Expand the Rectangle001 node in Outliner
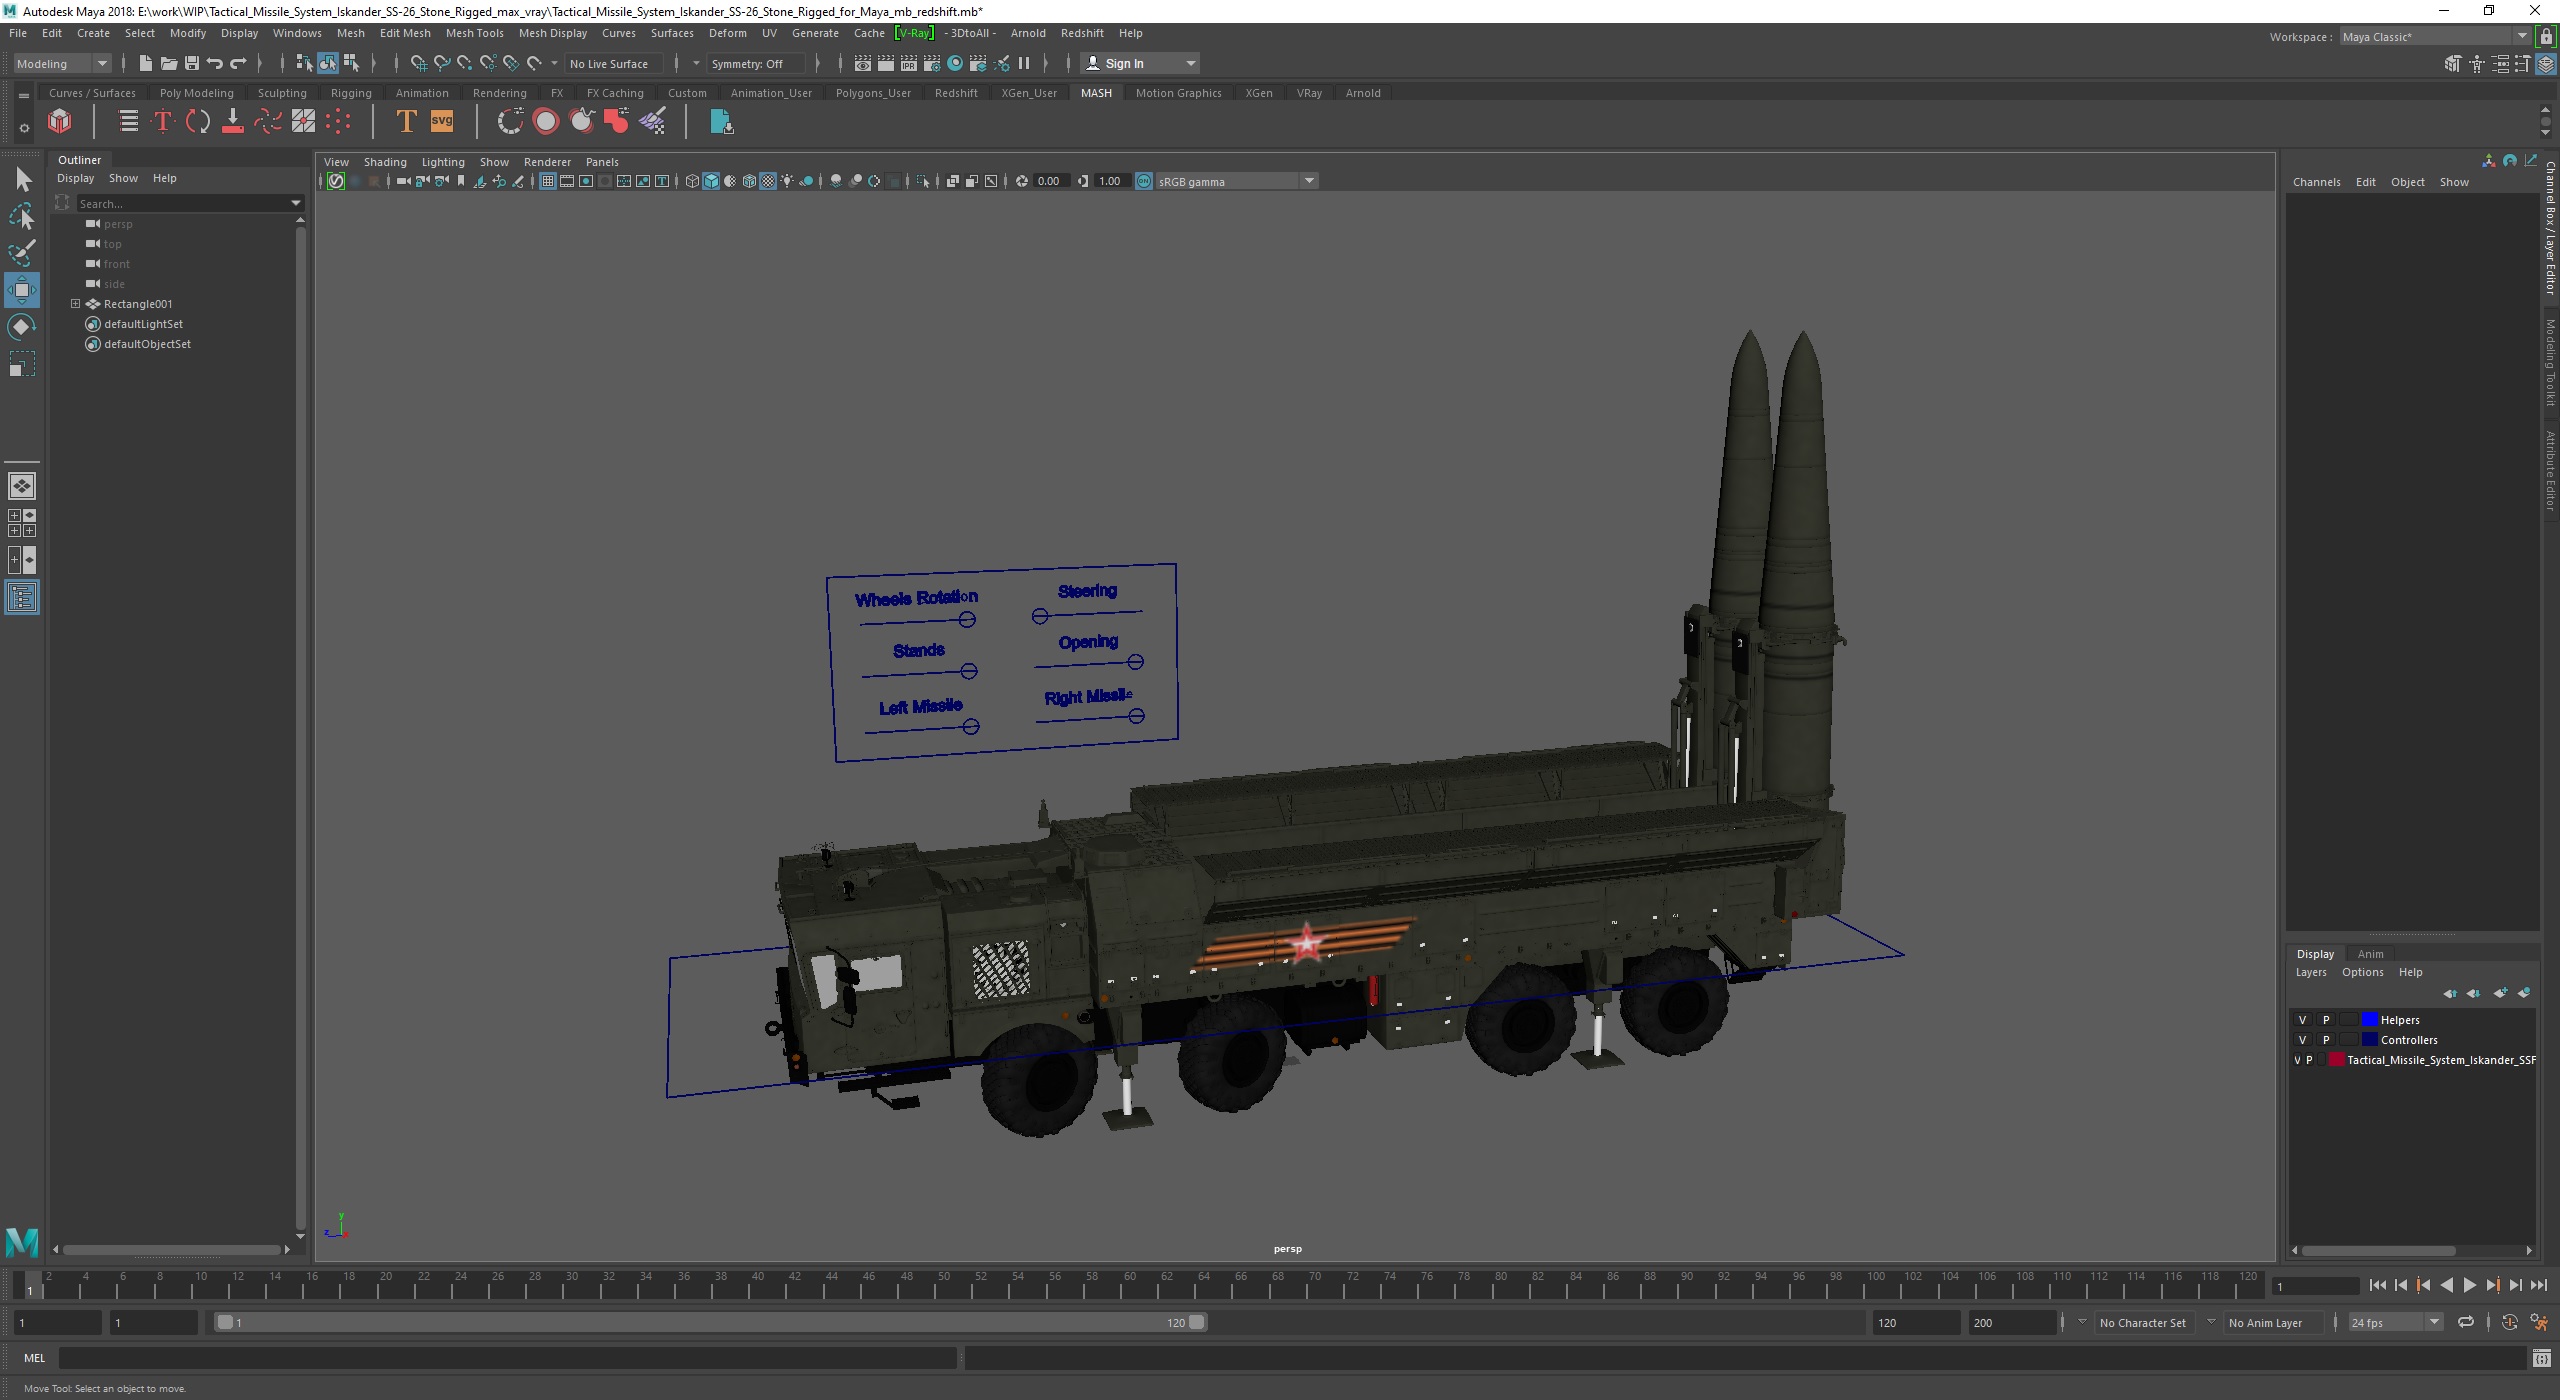 tap(75, 303)
